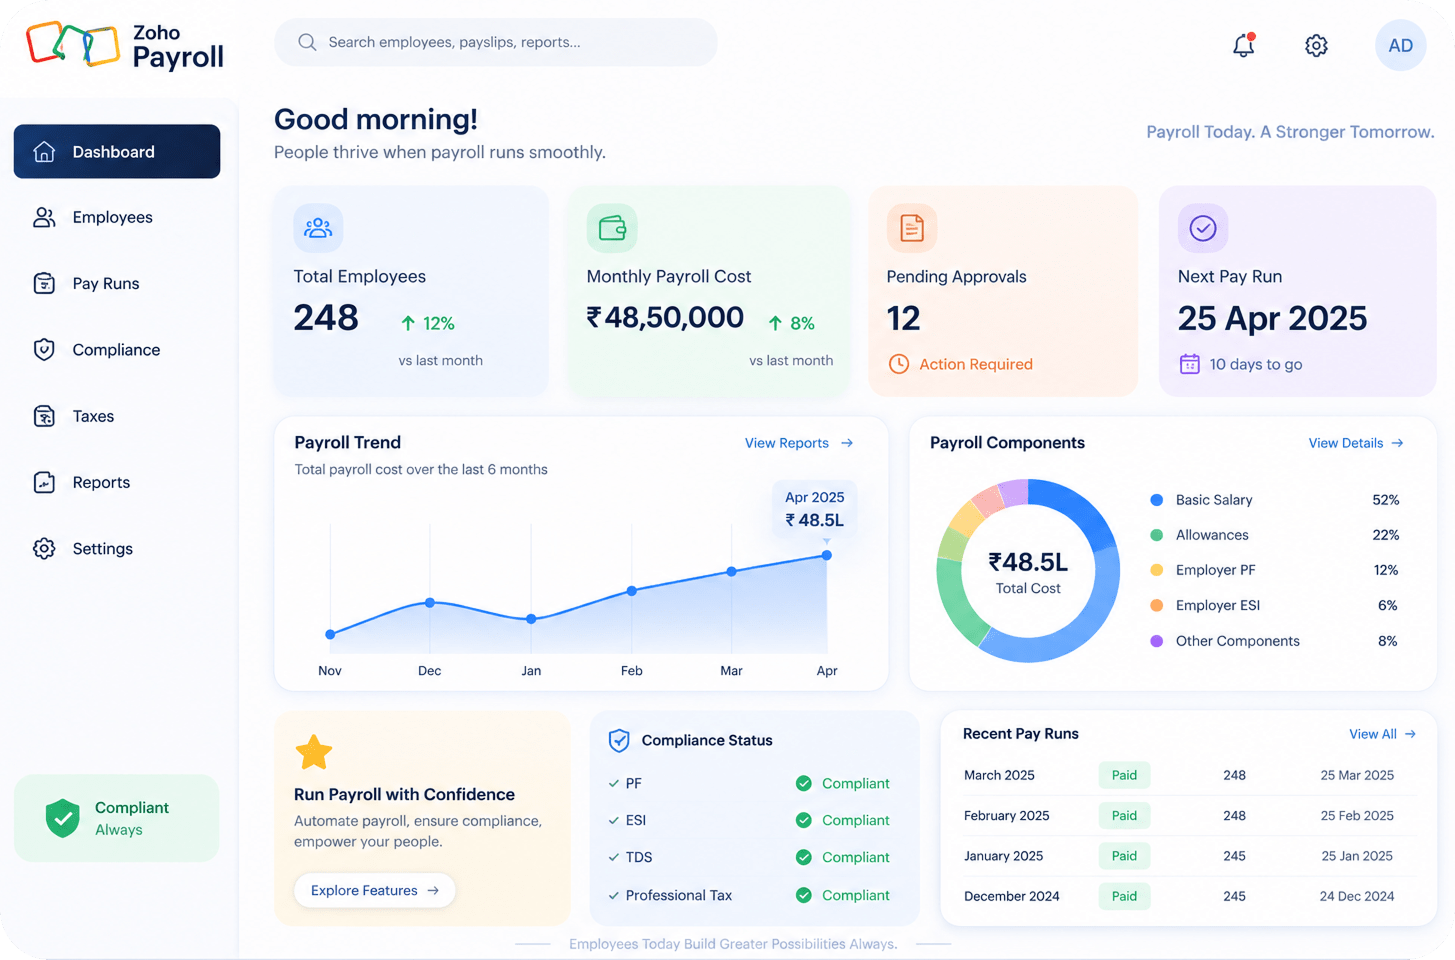Viewport: 1455px width, 960px height.
Task: Click the gold star icon
Action: click(314, 752)
